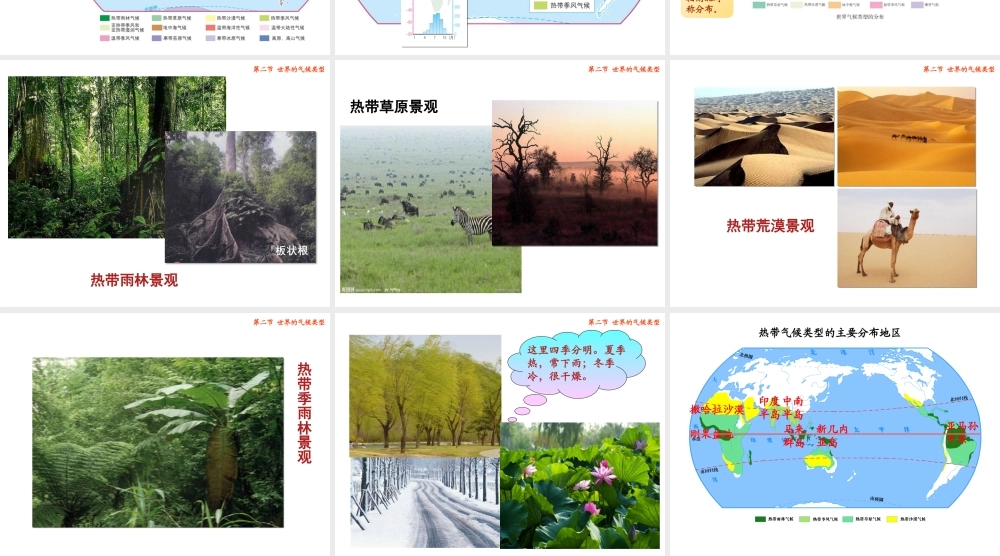The width and height of the screenshot is (1000, 556).
Task: Click the yellow text box ending 称分布。
Action: 707,8
